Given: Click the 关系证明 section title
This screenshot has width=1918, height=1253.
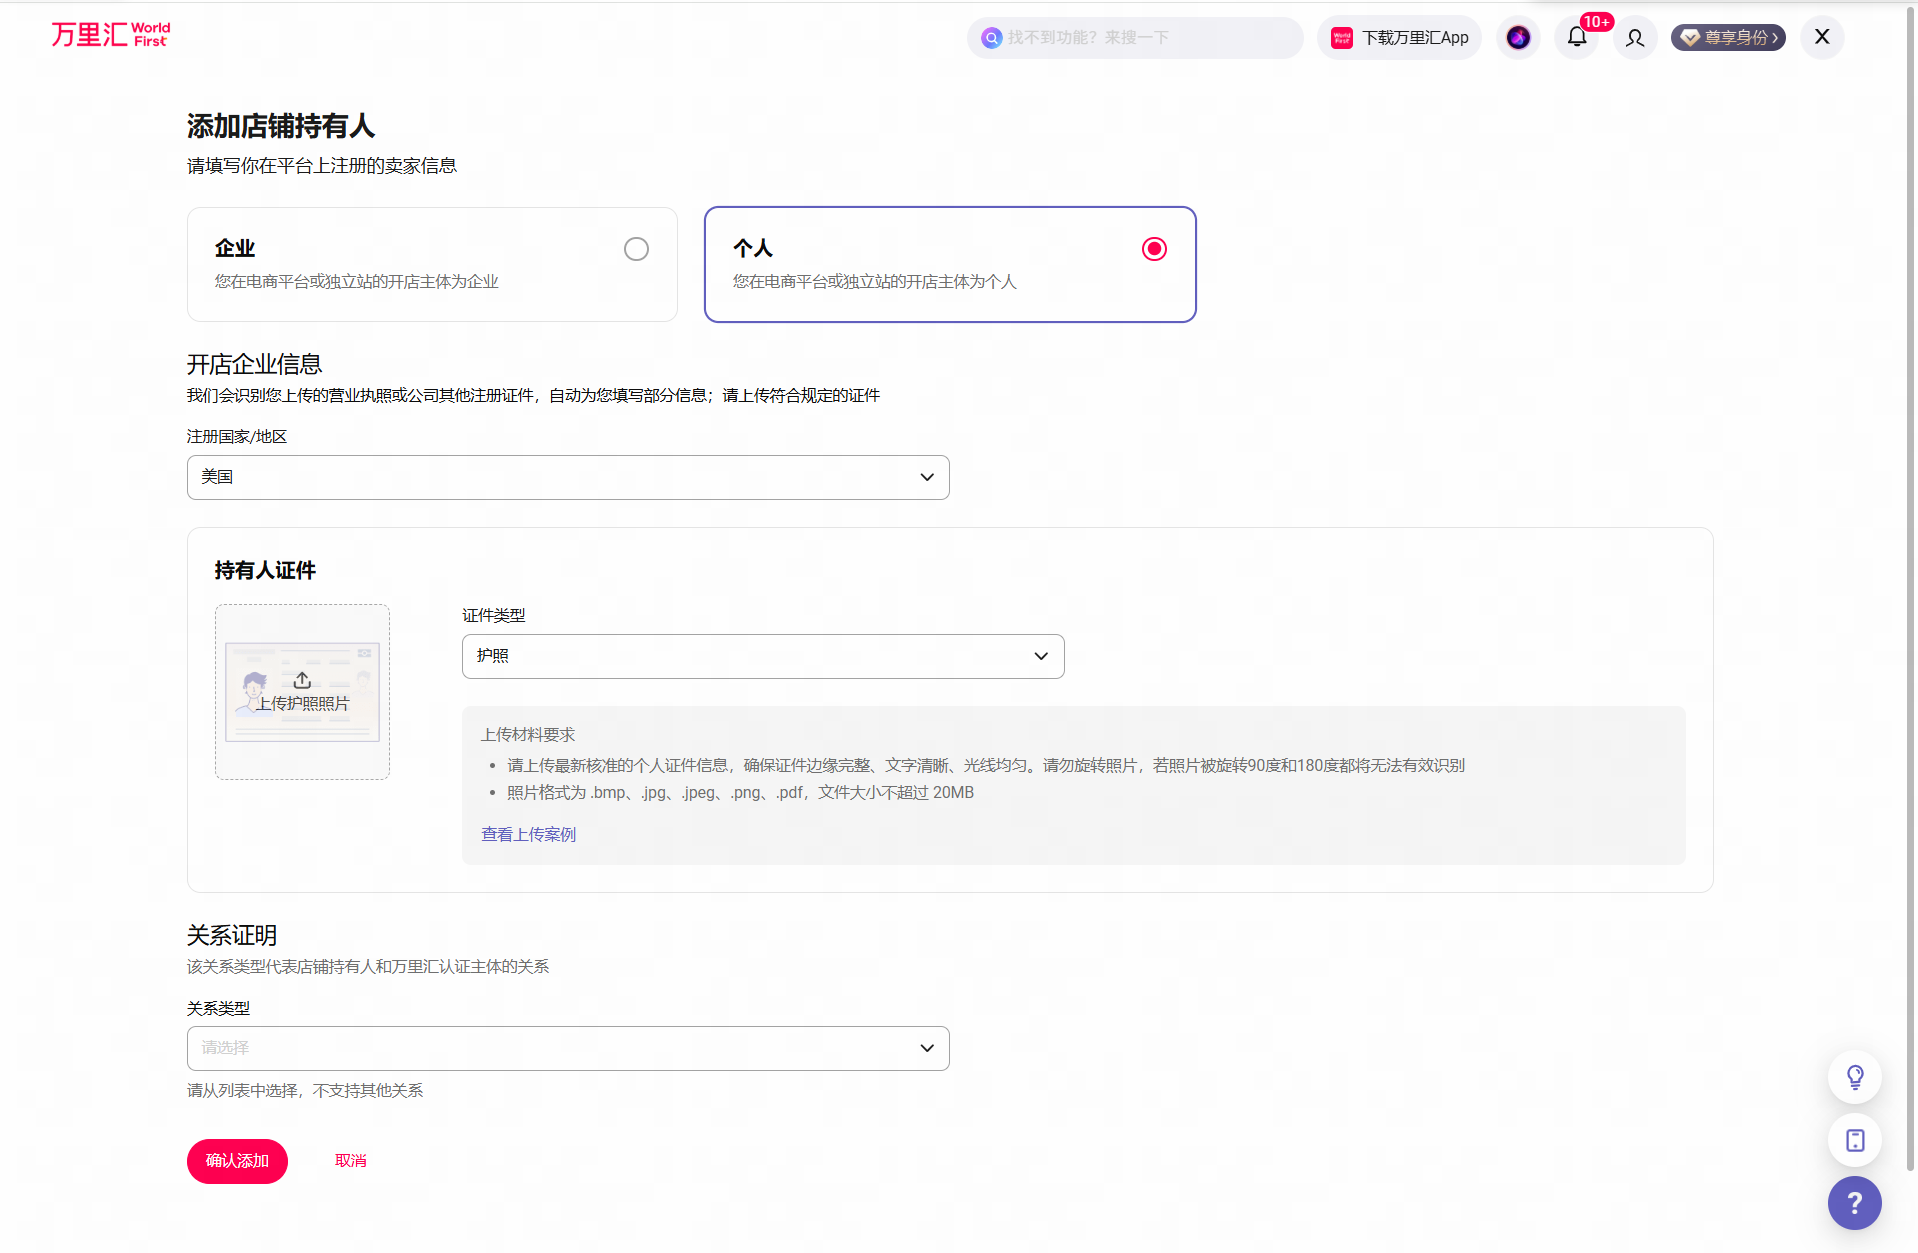Looking at the screenshot, I should [232, 935].
